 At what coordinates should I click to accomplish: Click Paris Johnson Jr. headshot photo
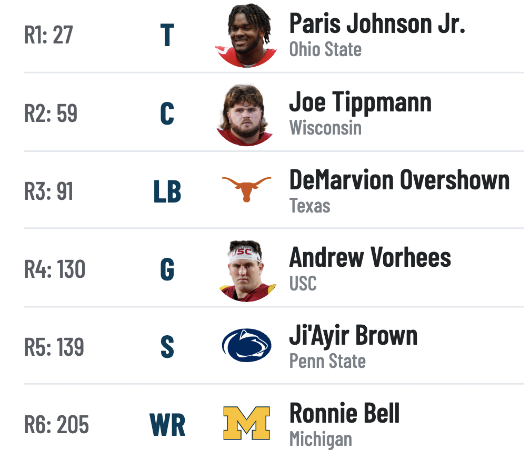246,35
